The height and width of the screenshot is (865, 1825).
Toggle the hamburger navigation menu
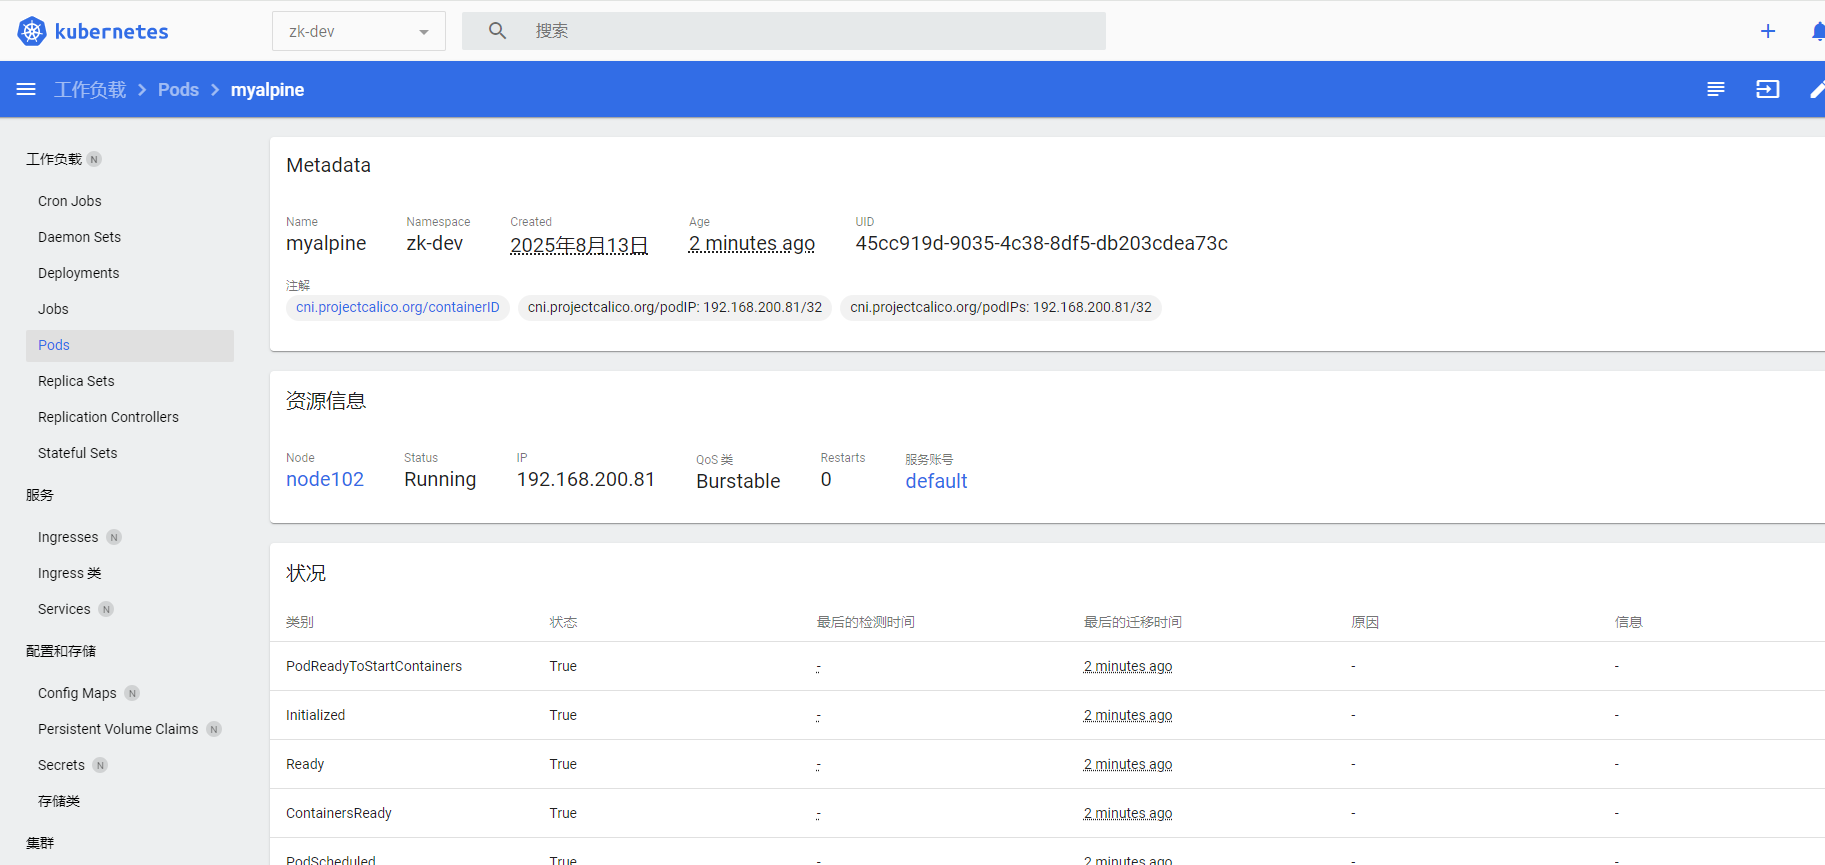tap(26, 90)
